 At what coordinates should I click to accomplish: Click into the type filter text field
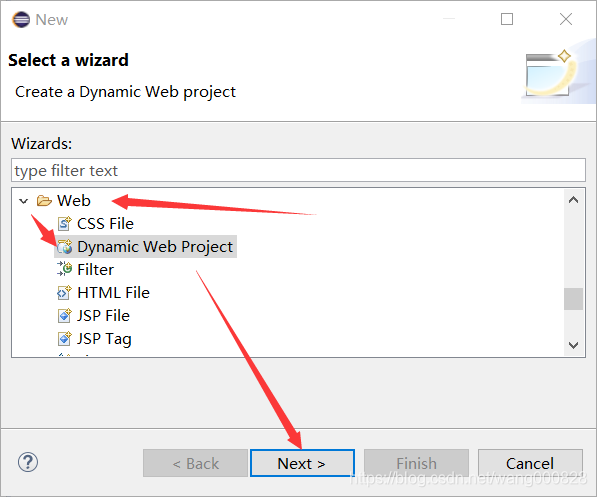coord(298,170)
